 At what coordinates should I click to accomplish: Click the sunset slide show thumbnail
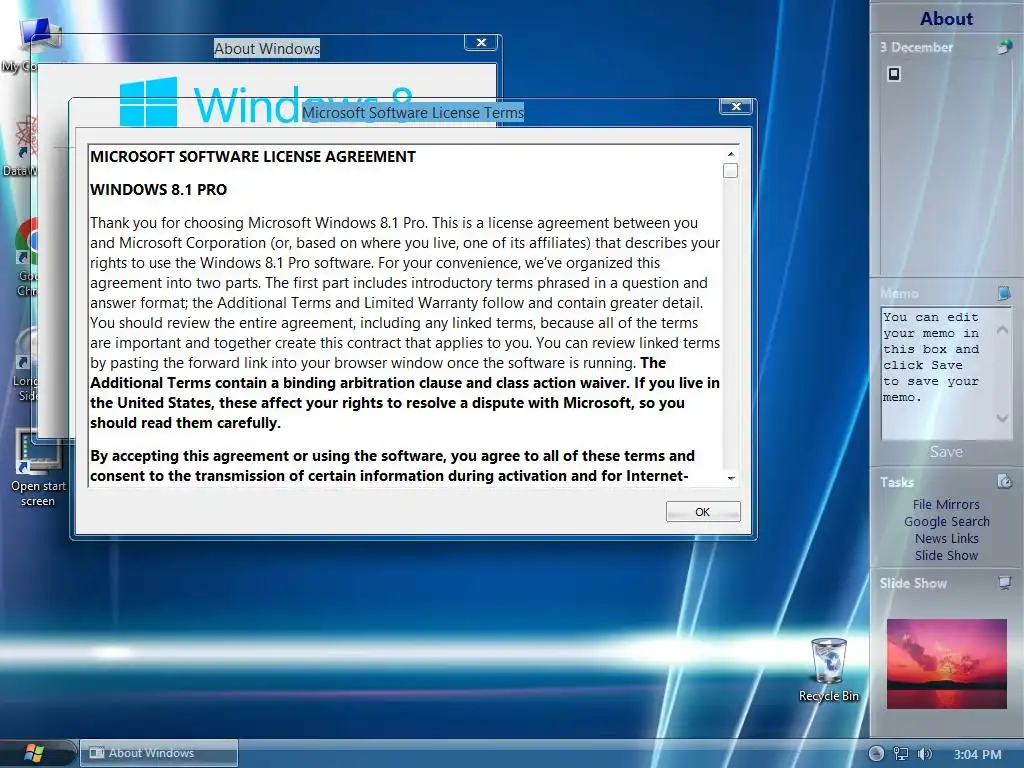coord(946,664)
